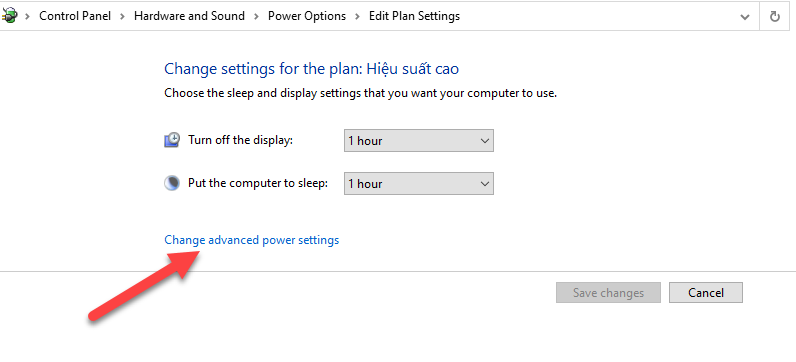The width and height of the screenshot is (796, 362).
Task: Navigate to Hardware and Sound breadcrumb
Action: 189,16
